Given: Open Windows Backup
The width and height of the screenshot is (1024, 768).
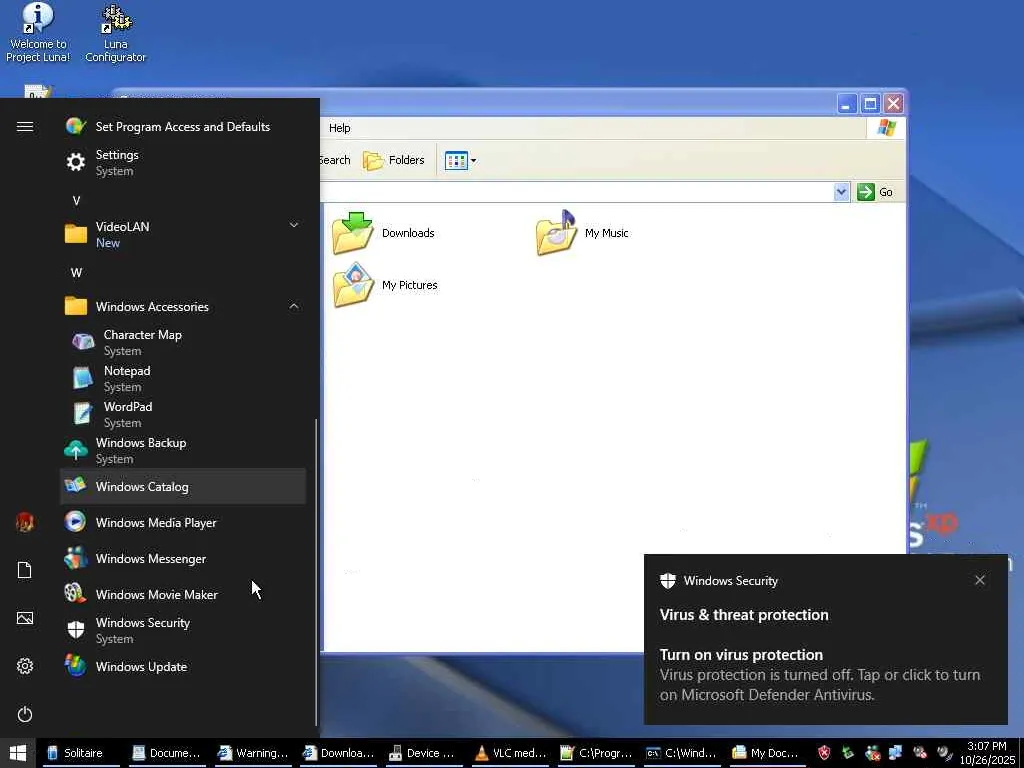Looking at the screenshot, I should [x=183, y=450].
